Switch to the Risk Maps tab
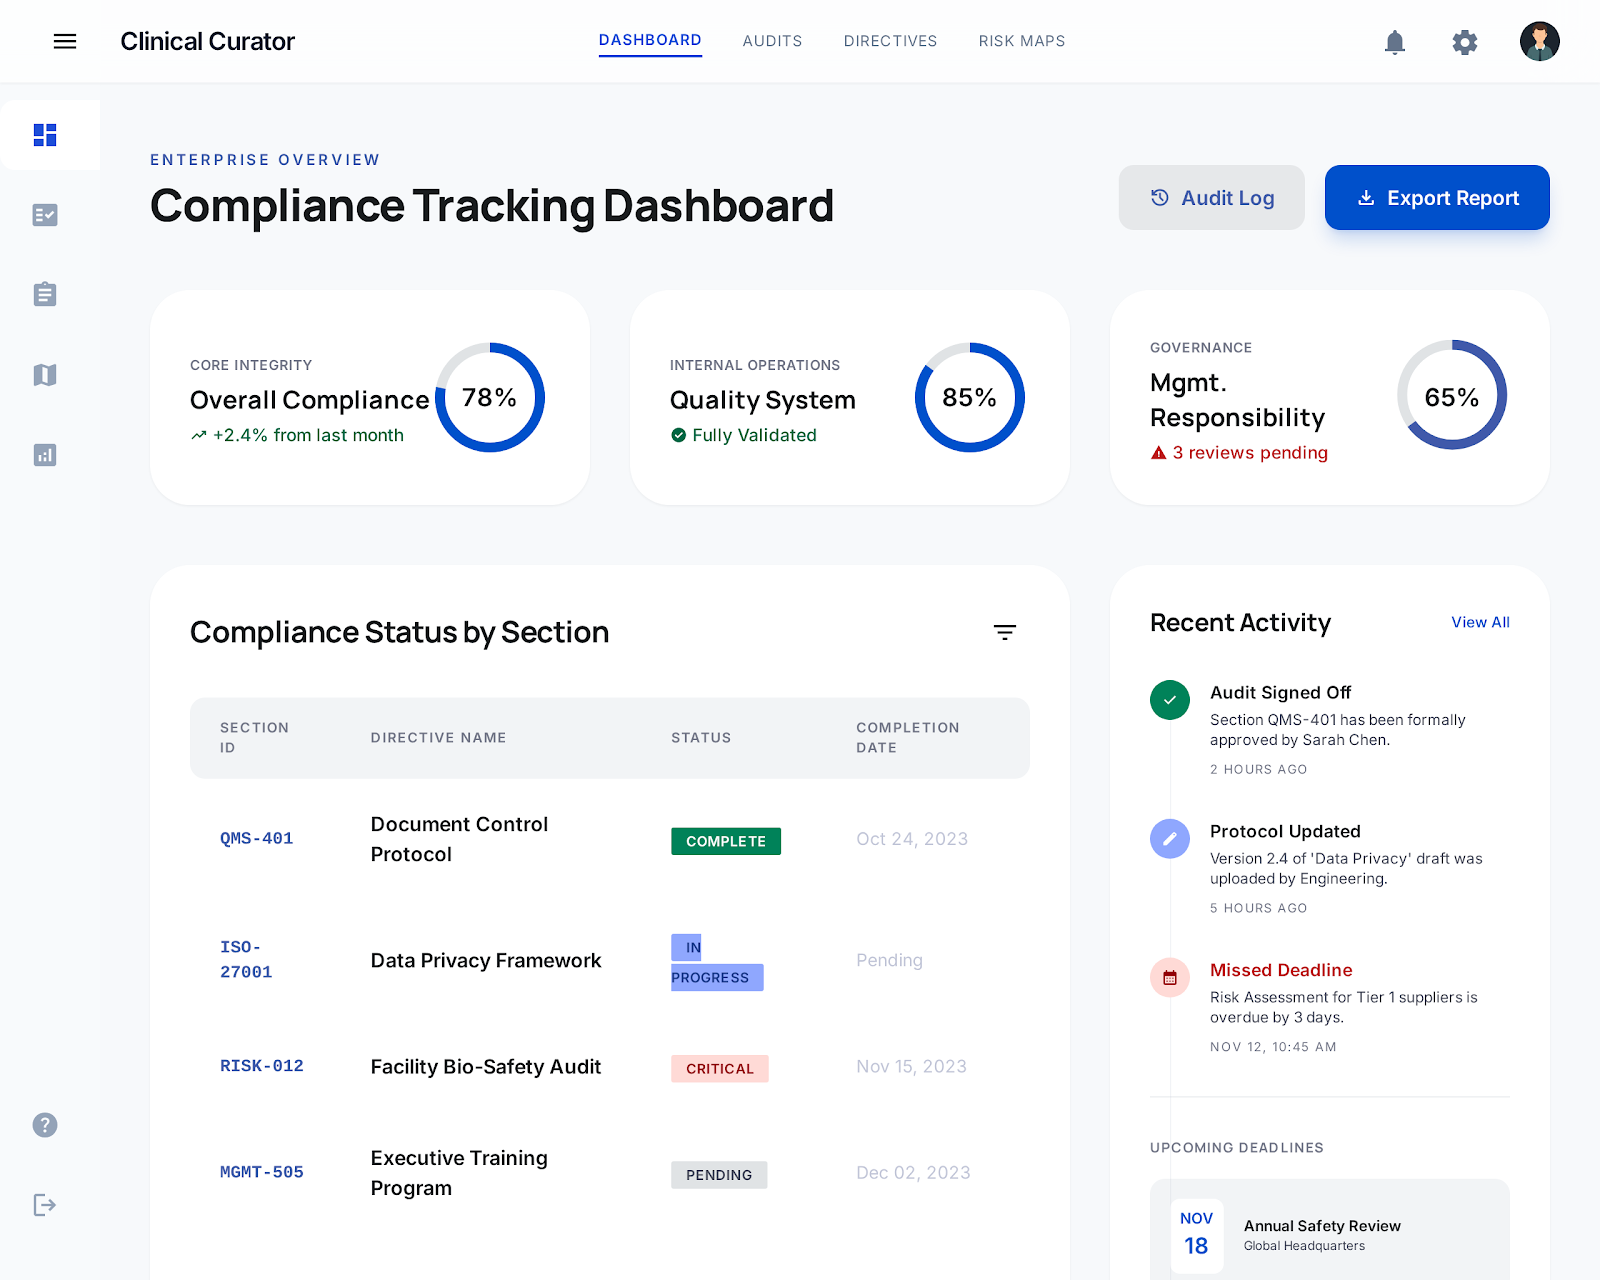 pos(1022,41)
